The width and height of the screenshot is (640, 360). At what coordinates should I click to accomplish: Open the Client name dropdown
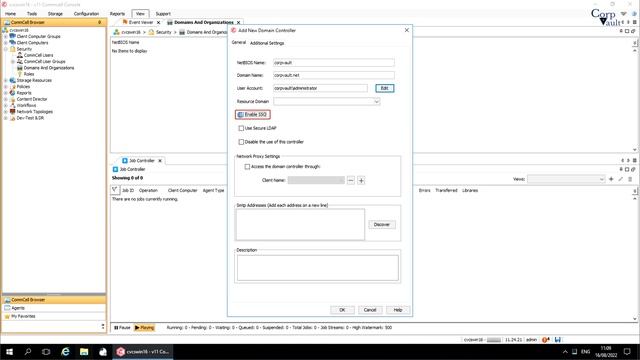click(341, 180)
